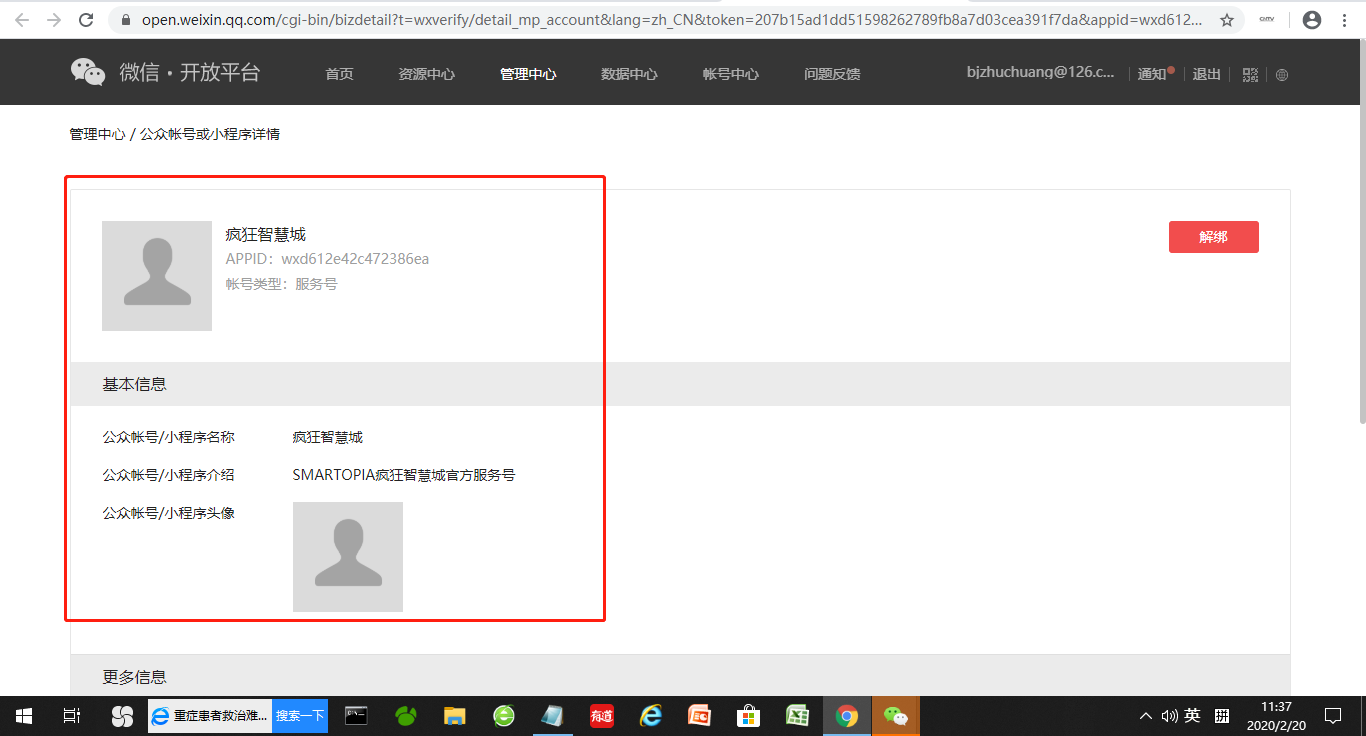1366x736 pixels.
Task: Open WeChat app on taskbar
Action: [896, 716]
